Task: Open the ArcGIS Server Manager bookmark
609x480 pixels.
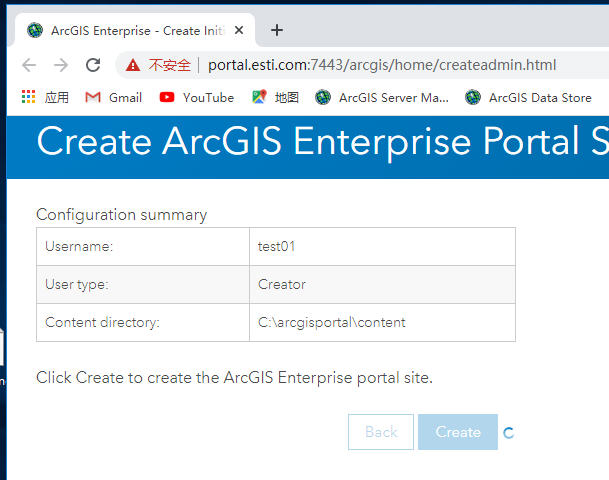Action: point(382,97)
